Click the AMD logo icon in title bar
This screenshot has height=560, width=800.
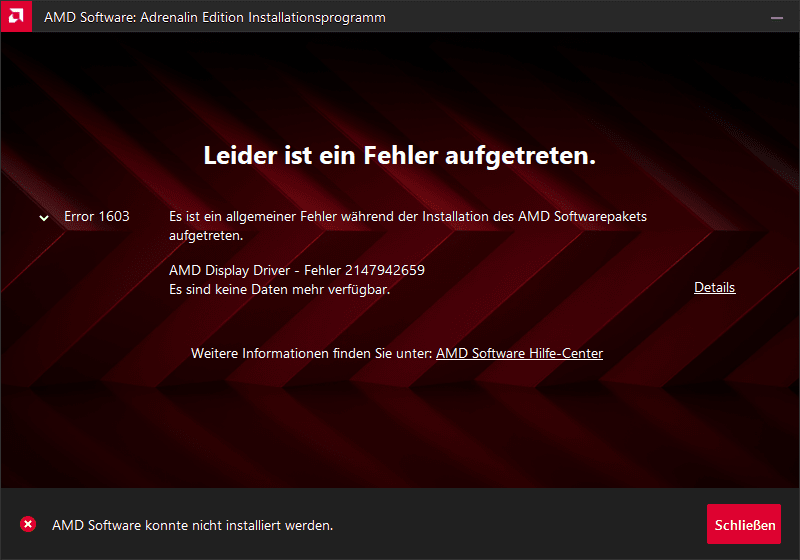pyautogui.click(x=16, y=16)
